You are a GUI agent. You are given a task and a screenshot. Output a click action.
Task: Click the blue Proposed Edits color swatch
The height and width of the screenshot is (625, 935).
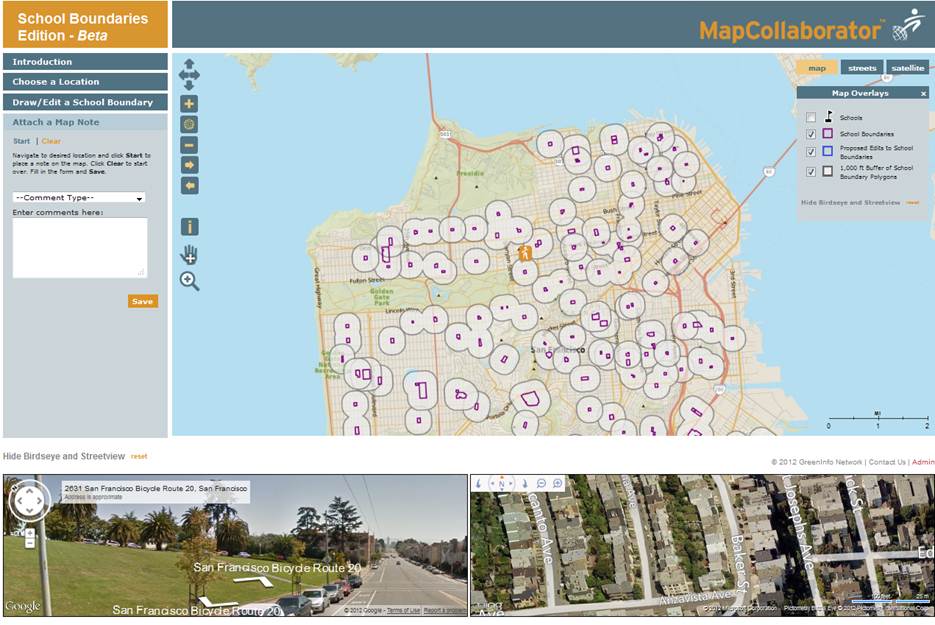tap(828, 151)
